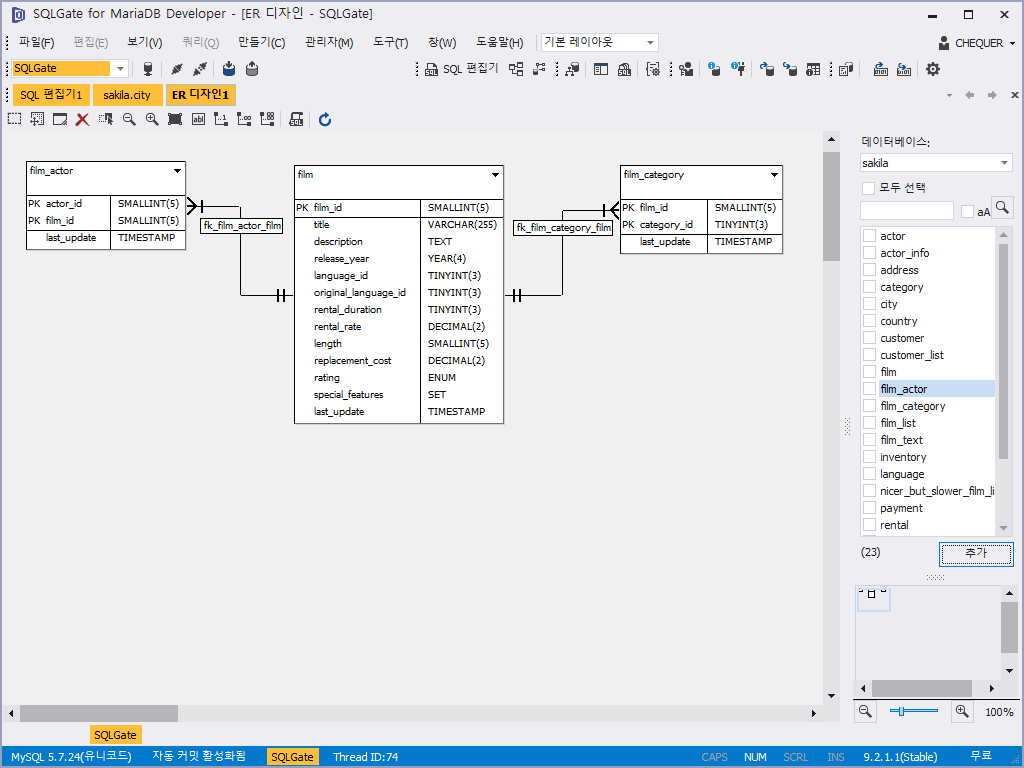Click the blue refresh arrow icon
1024x768 pixels.
325,119
